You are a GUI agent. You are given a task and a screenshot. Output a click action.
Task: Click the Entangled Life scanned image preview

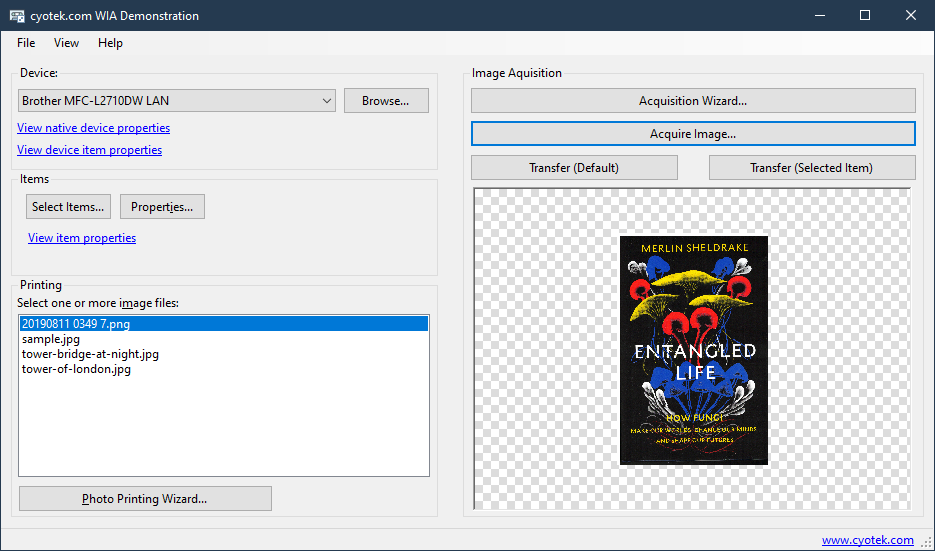point(694,351)
